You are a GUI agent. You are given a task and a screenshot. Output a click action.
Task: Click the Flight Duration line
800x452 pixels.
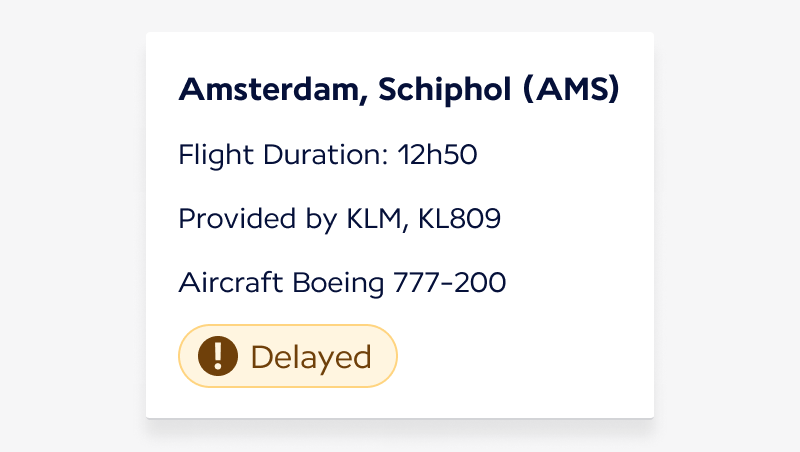[328, 156]
